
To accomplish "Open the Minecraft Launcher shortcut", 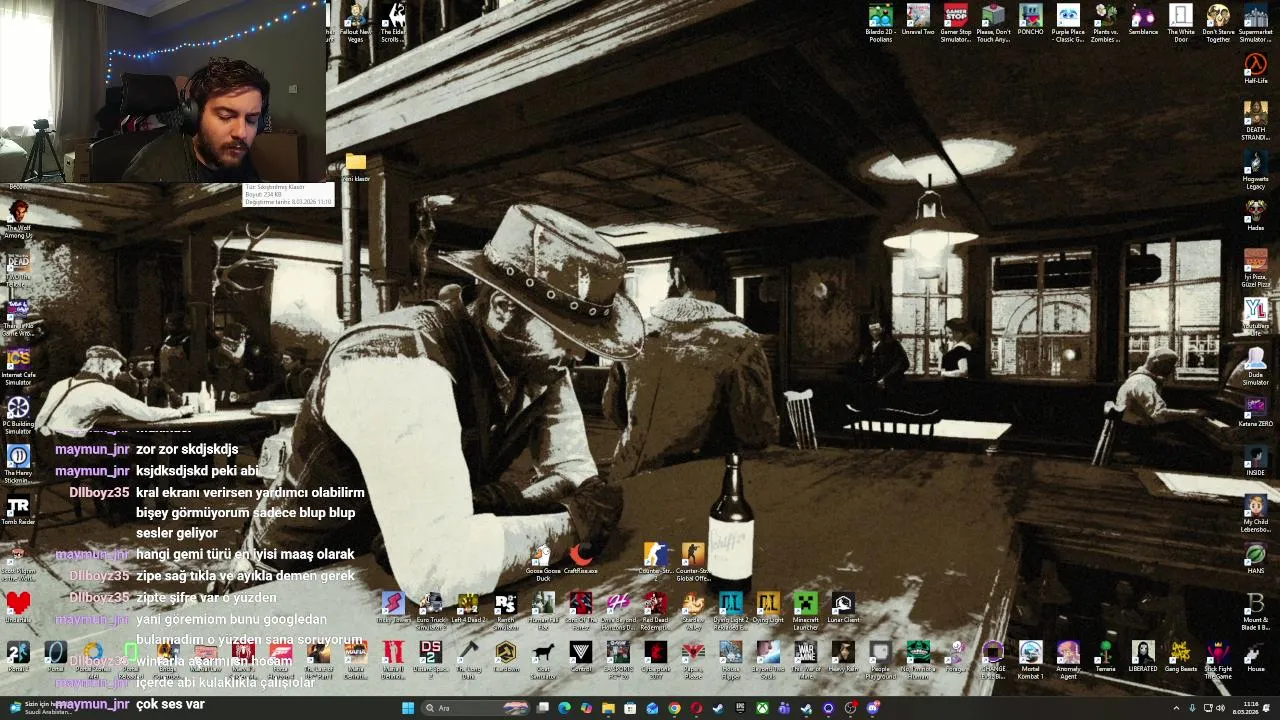I will (806, 611).
